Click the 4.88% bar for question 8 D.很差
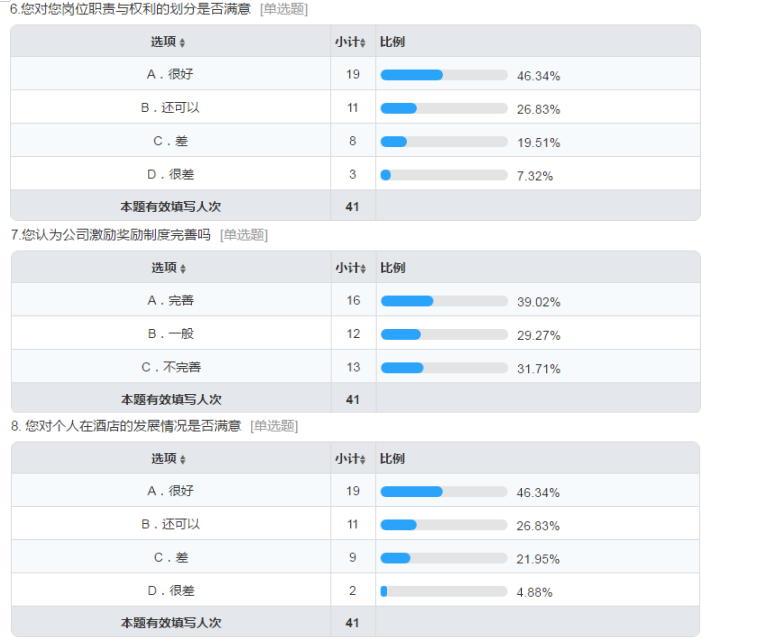This screenshot has width=769, height=643. click(444, 592)
